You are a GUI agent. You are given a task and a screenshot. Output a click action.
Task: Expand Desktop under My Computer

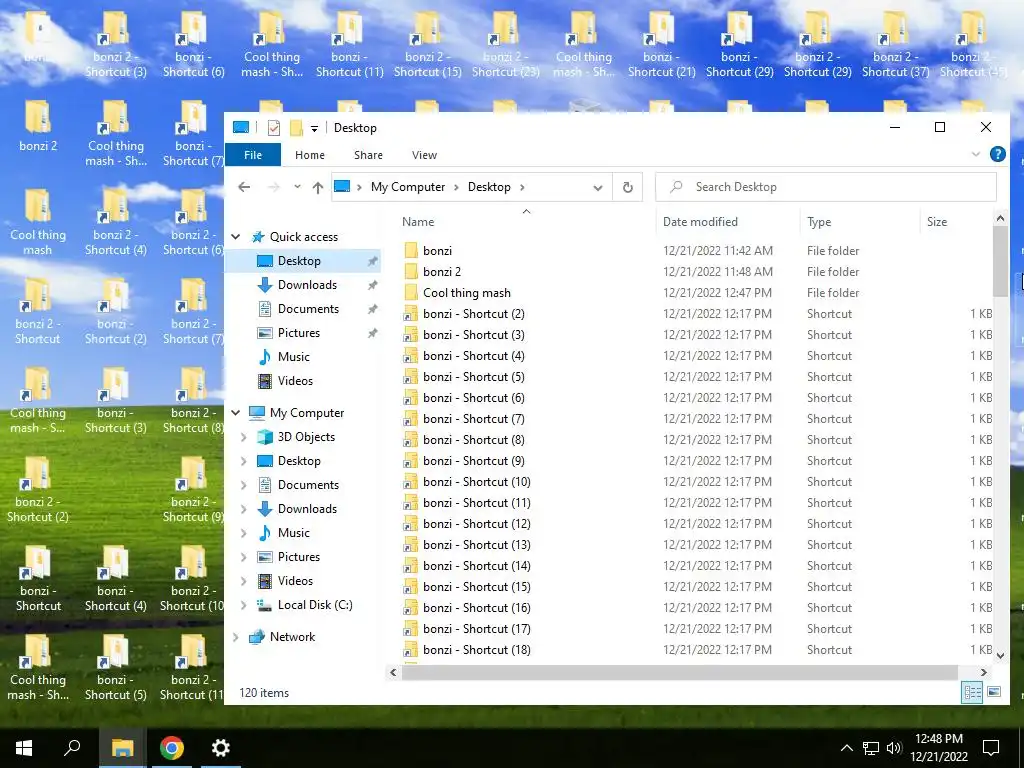tap(244, 461)
